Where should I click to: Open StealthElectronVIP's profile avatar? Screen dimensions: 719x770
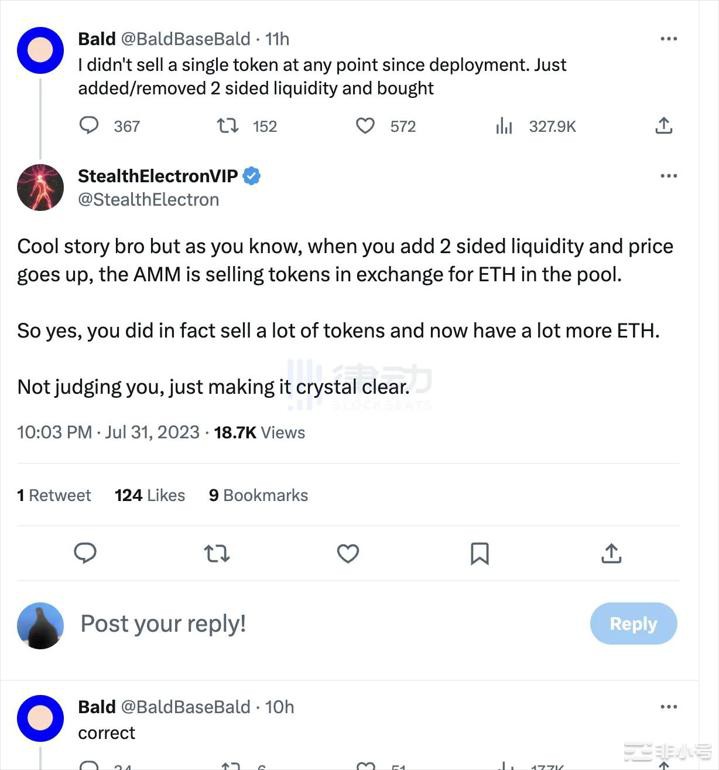point(41,187)
